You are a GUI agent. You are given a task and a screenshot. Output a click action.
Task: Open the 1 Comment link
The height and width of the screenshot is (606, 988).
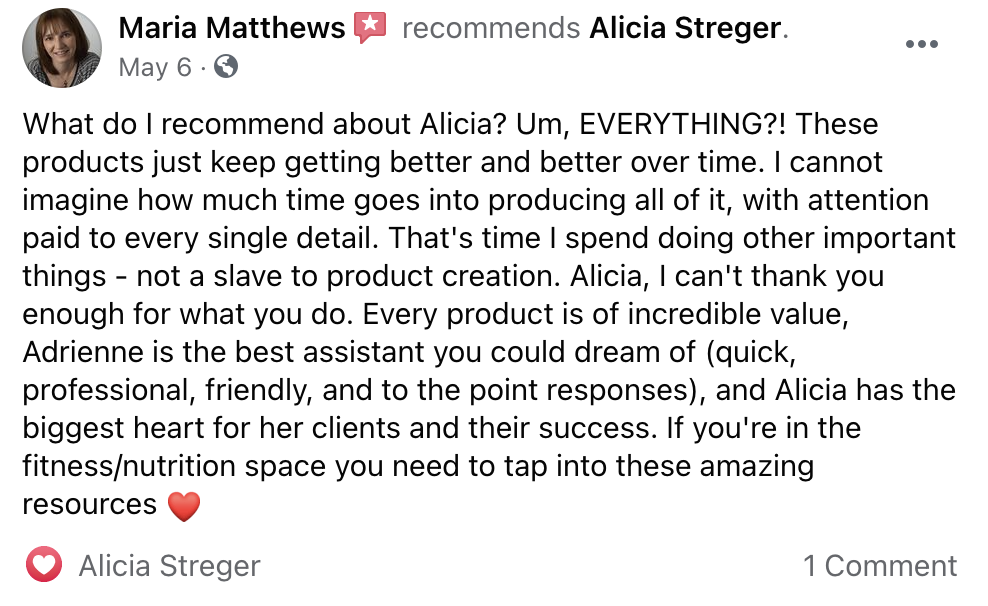880,566
